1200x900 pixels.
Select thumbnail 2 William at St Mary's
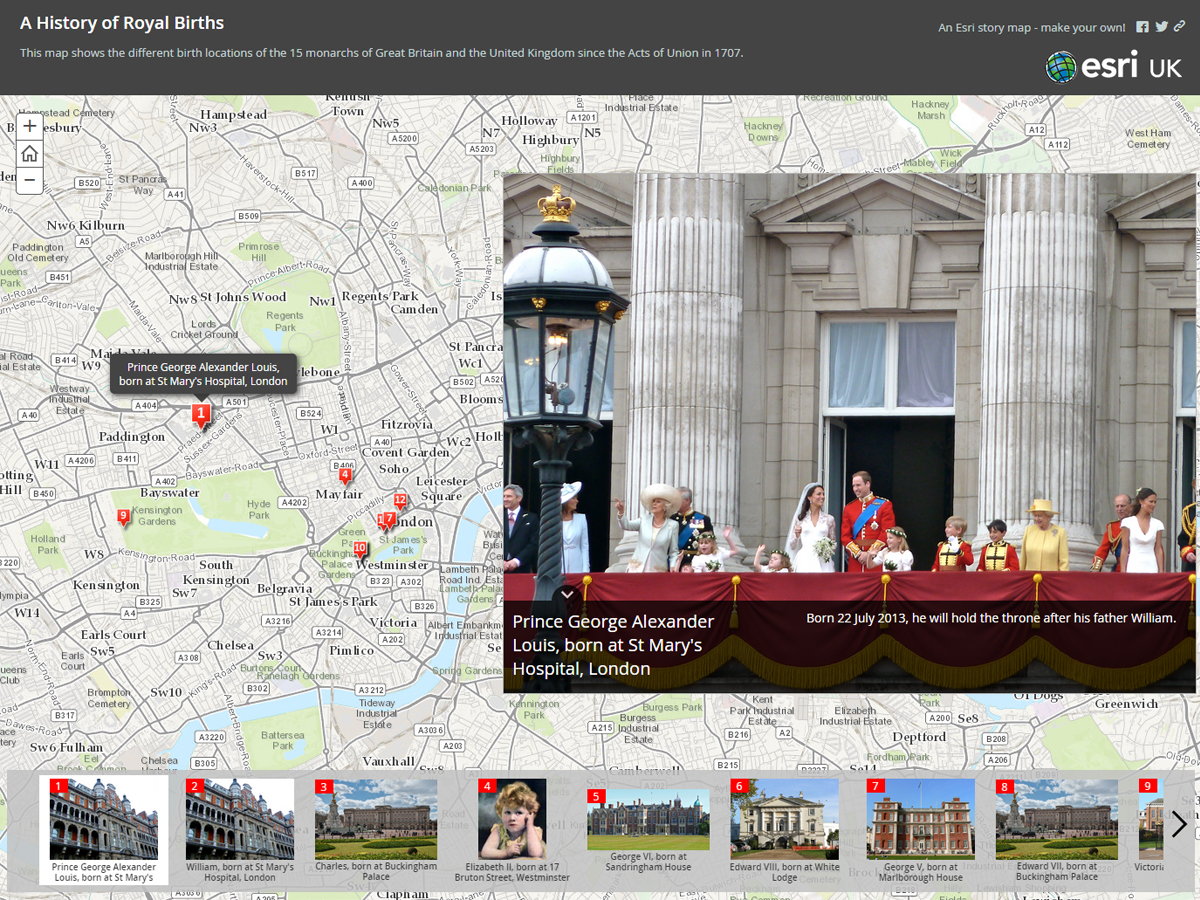point(240,830)
